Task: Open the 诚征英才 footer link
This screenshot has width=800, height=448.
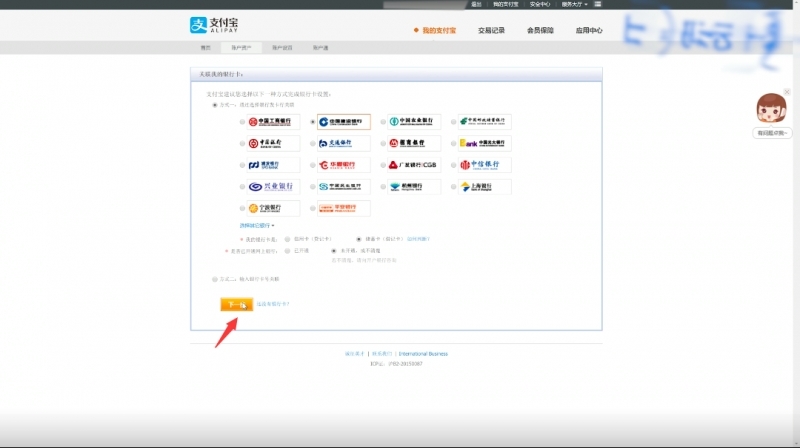Action: [355, 354]
